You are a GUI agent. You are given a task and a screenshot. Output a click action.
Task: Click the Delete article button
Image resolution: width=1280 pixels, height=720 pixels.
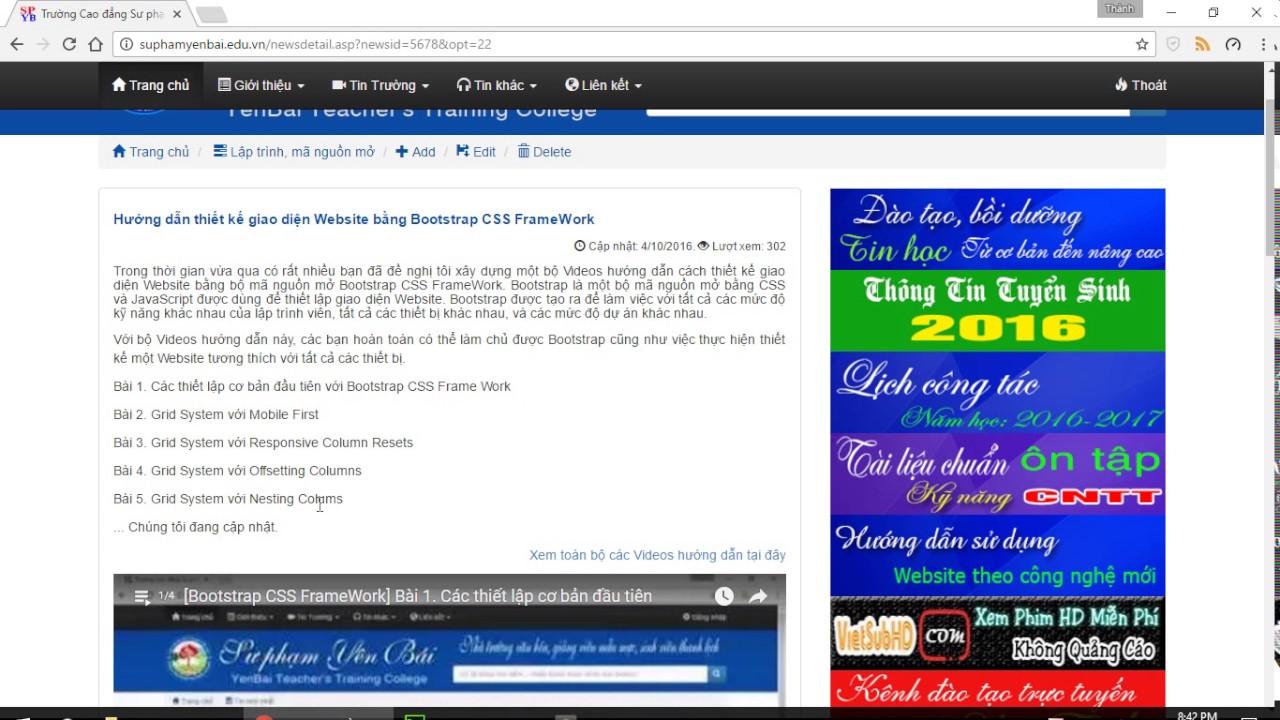[x=544, y=152]
